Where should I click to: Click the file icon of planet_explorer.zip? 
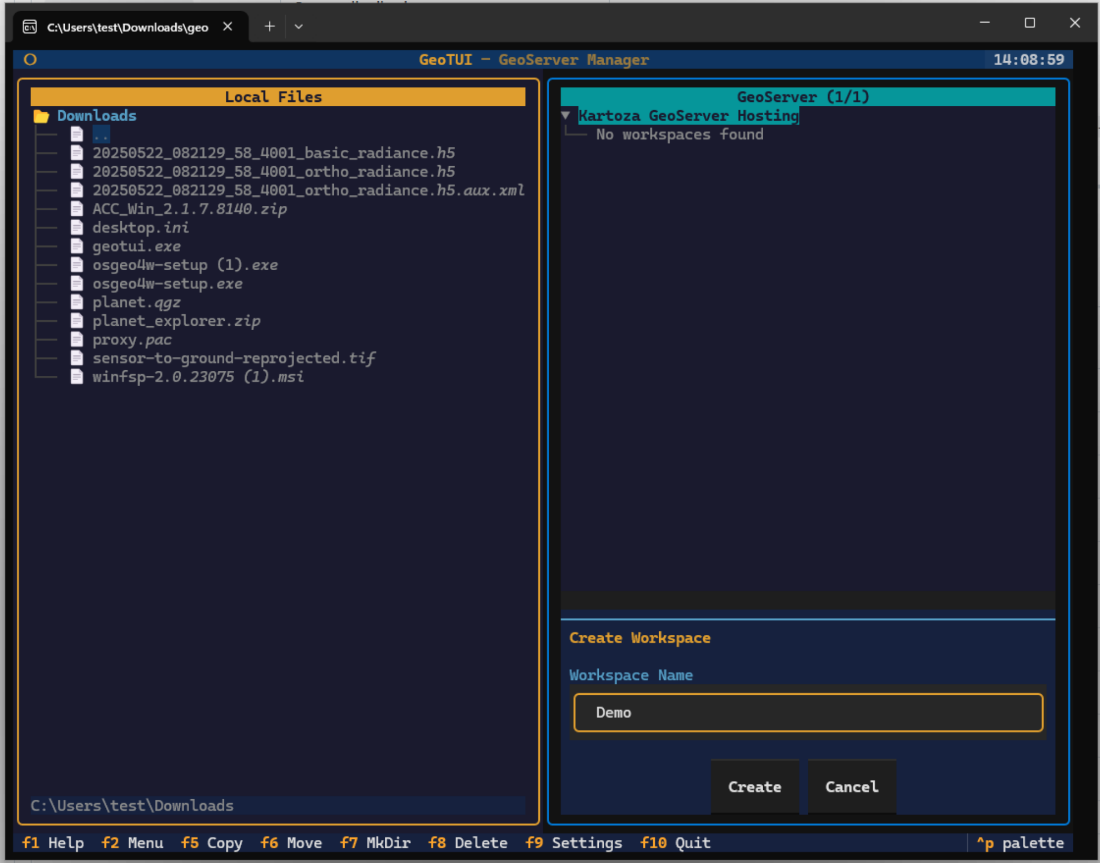[77, 321]
